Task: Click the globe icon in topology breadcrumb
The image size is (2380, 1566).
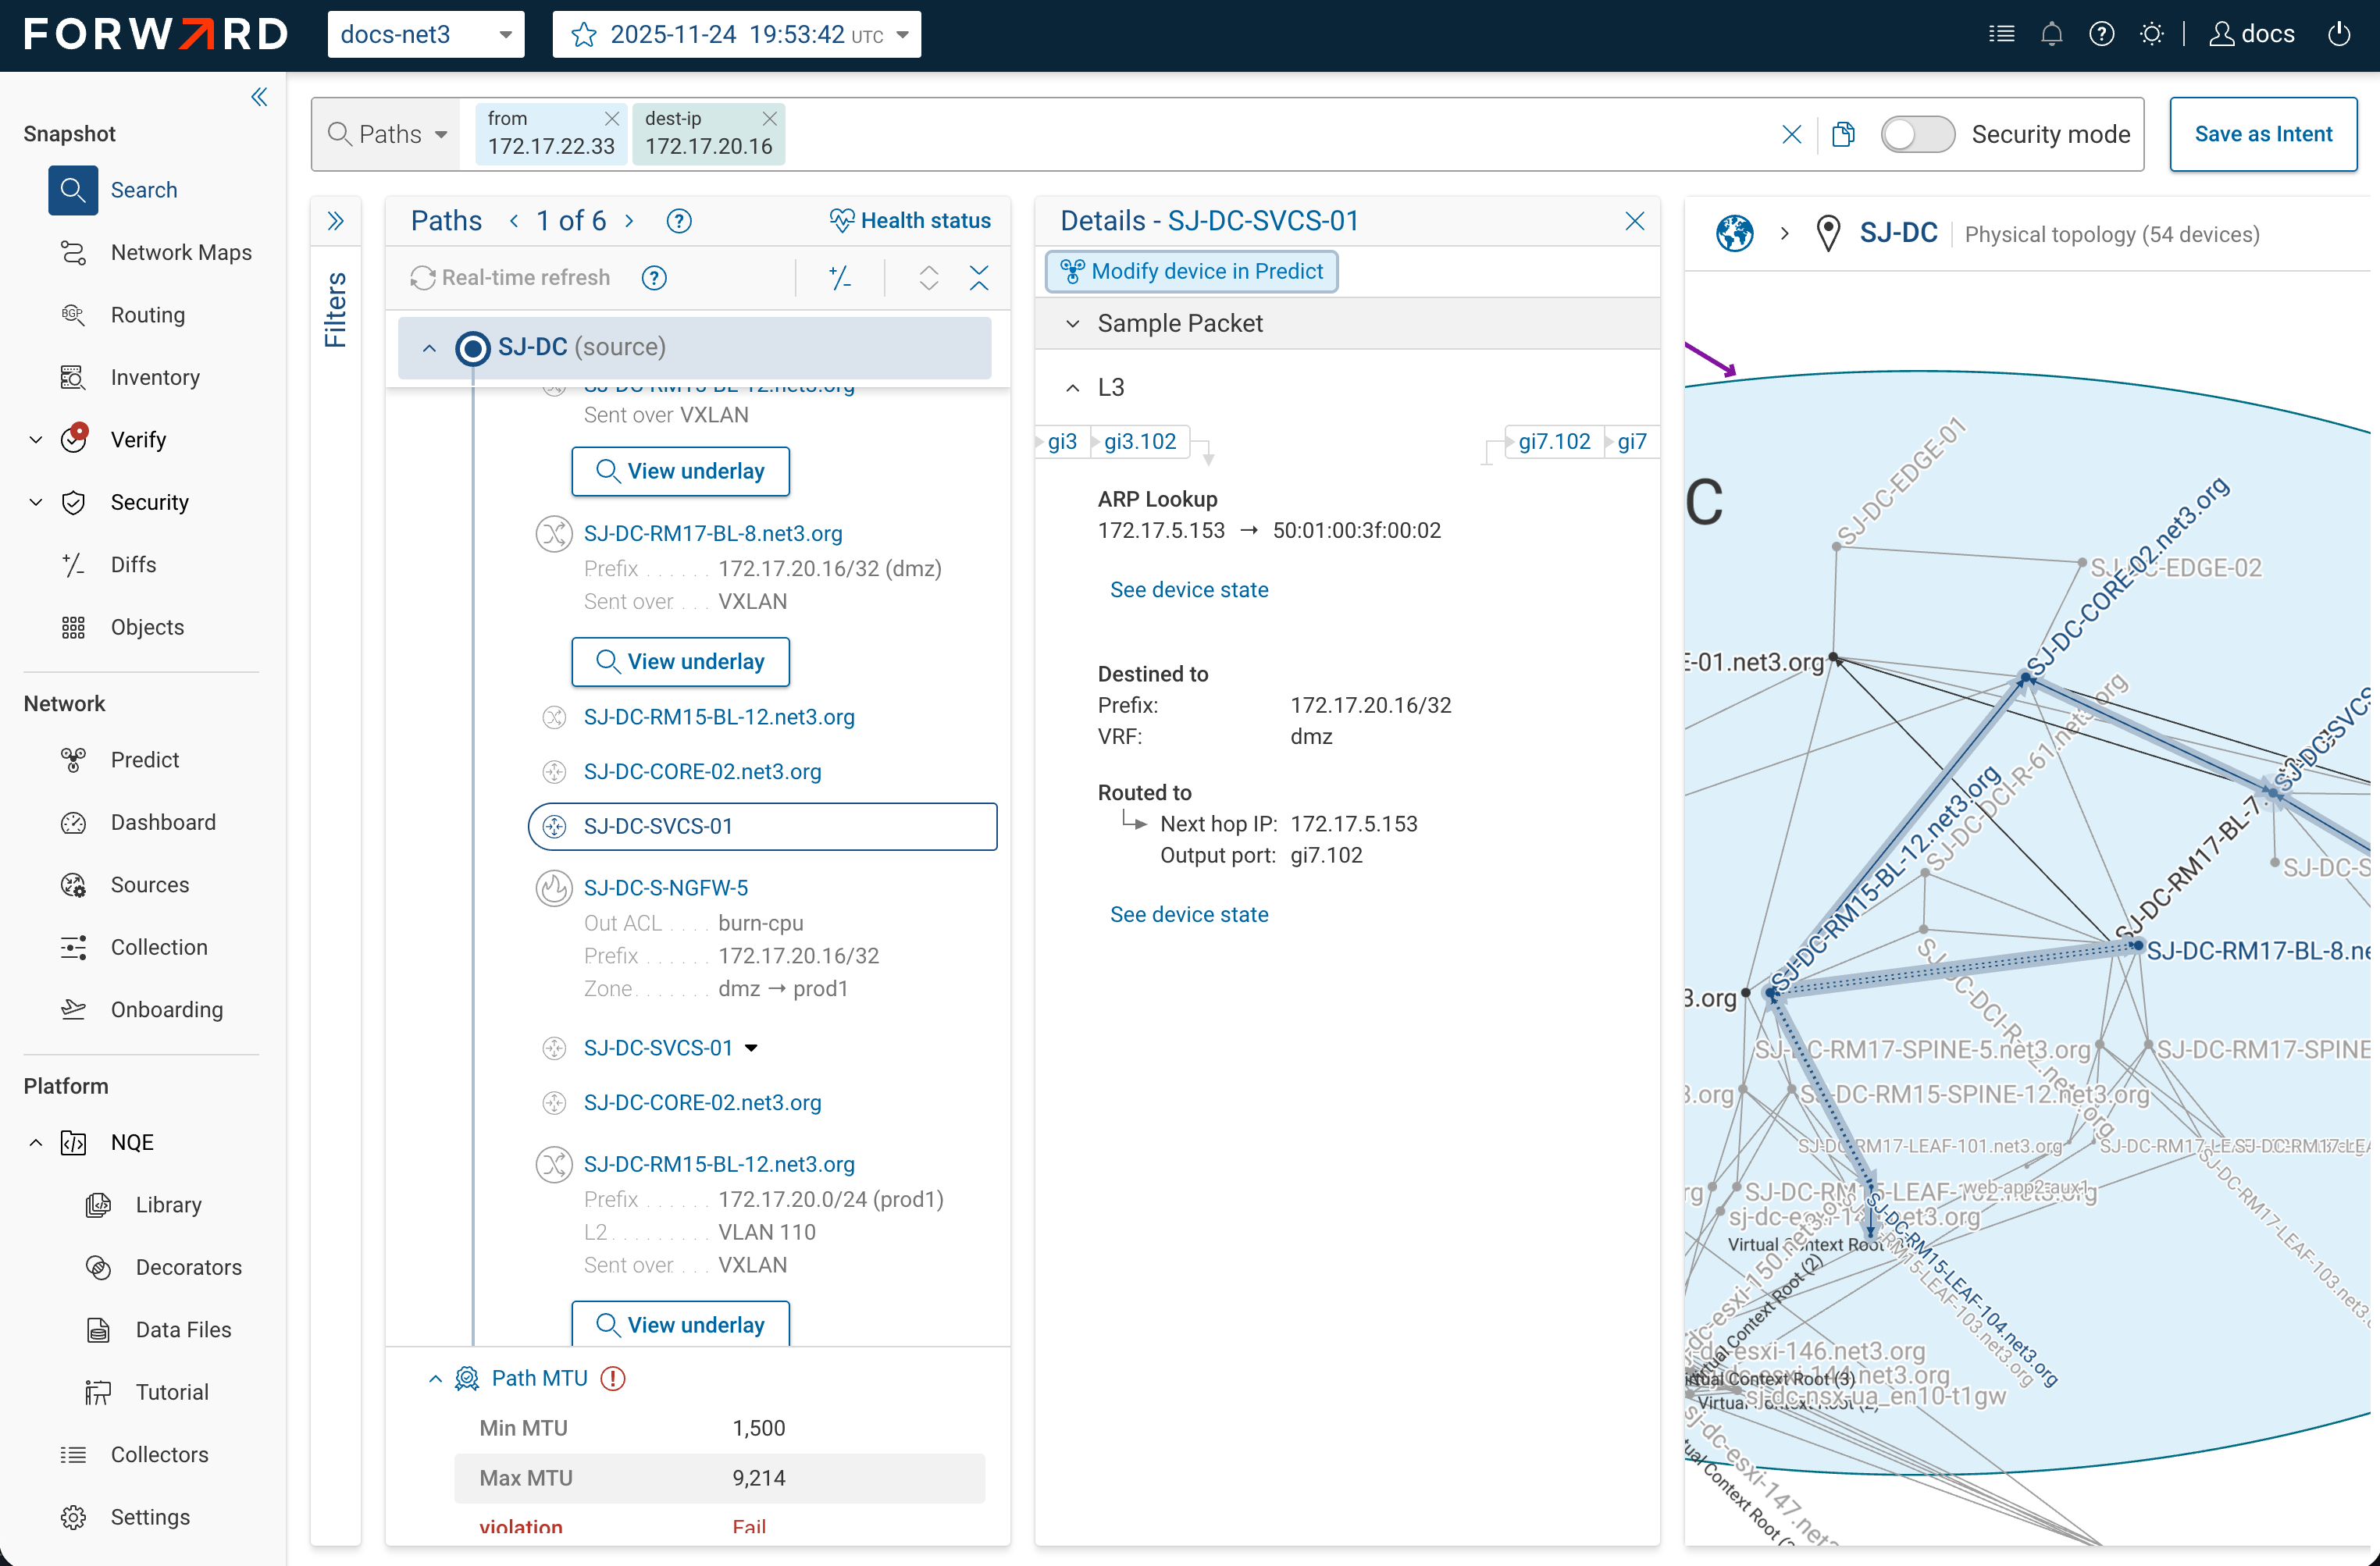Action: coord(1735,234)
